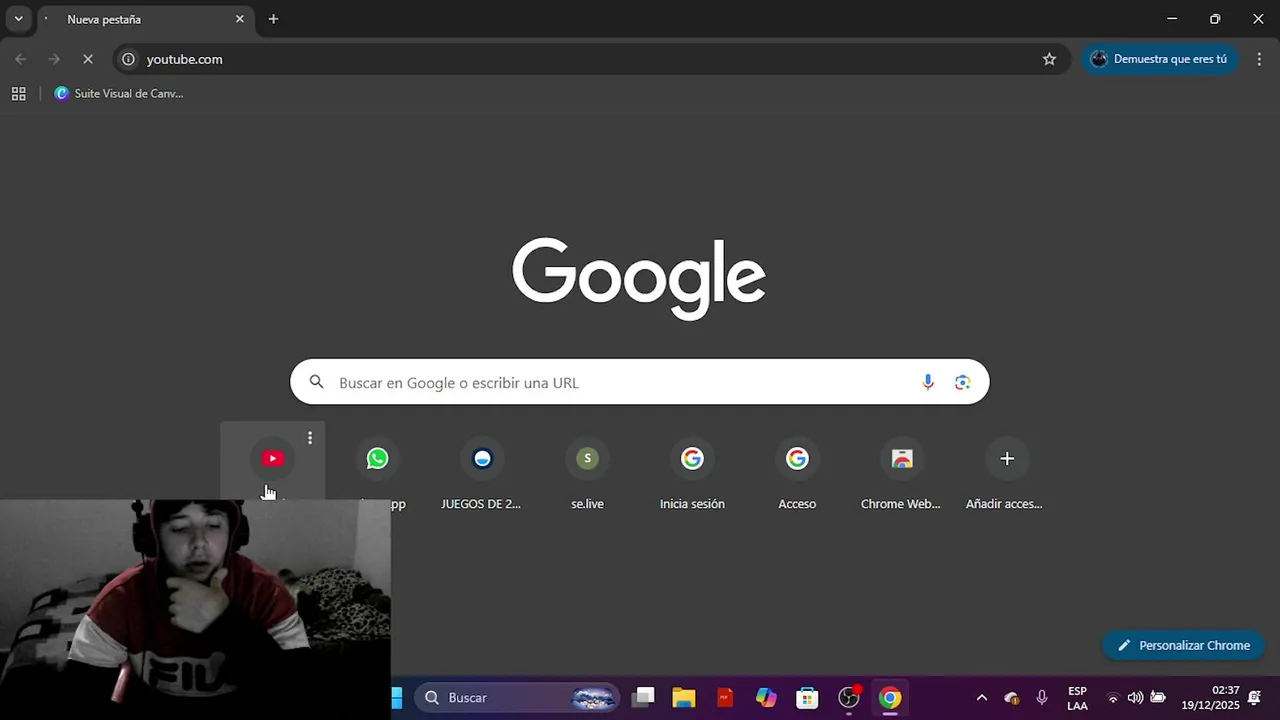Bookmark this tab with the star icon
This screenshot has height=720, width=1280.
[1049, 59]
